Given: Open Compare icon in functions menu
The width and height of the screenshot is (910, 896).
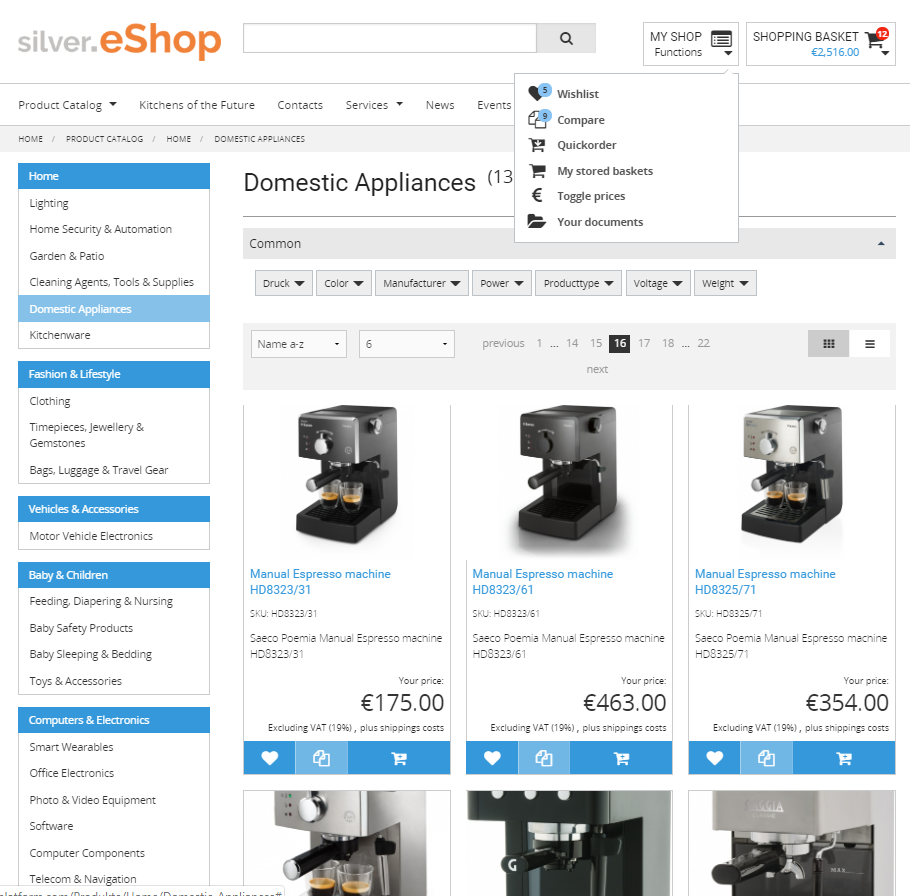Looking at the screenshot, I should pyautogui.click(x=538, y=119).
